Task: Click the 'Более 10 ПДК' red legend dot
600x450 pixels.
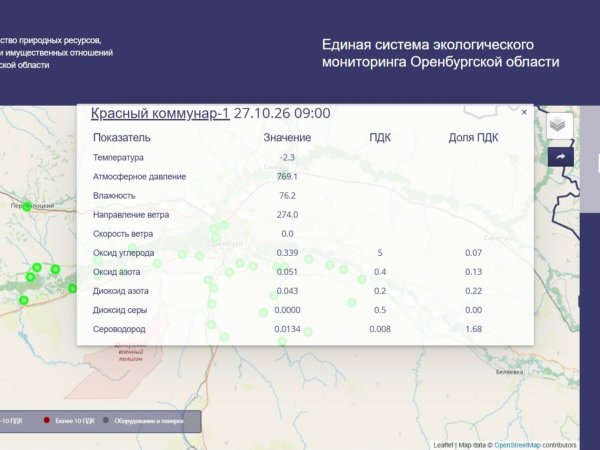Action: coord(47,420)
